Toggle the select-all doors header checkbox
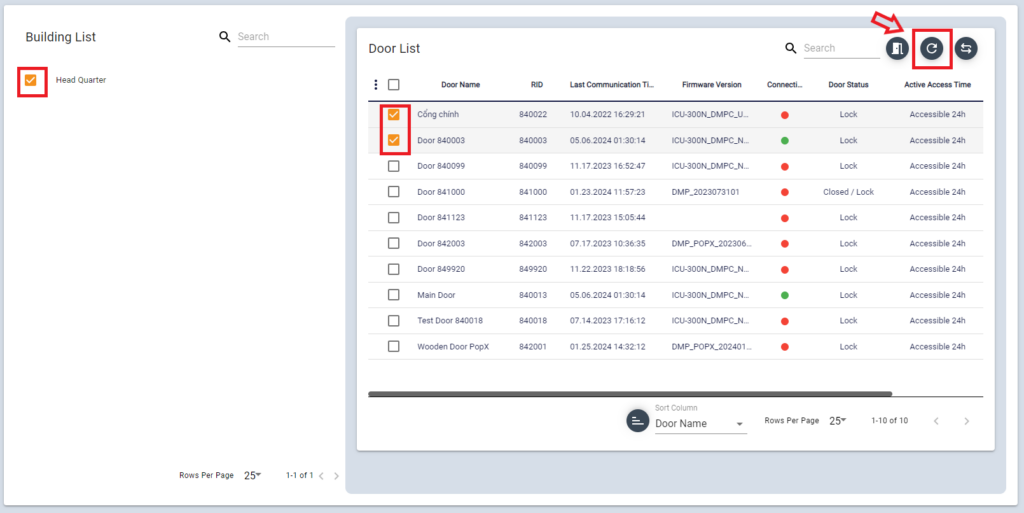The height and width of the screenshot is (513, 1024). (x=394, y=85)
